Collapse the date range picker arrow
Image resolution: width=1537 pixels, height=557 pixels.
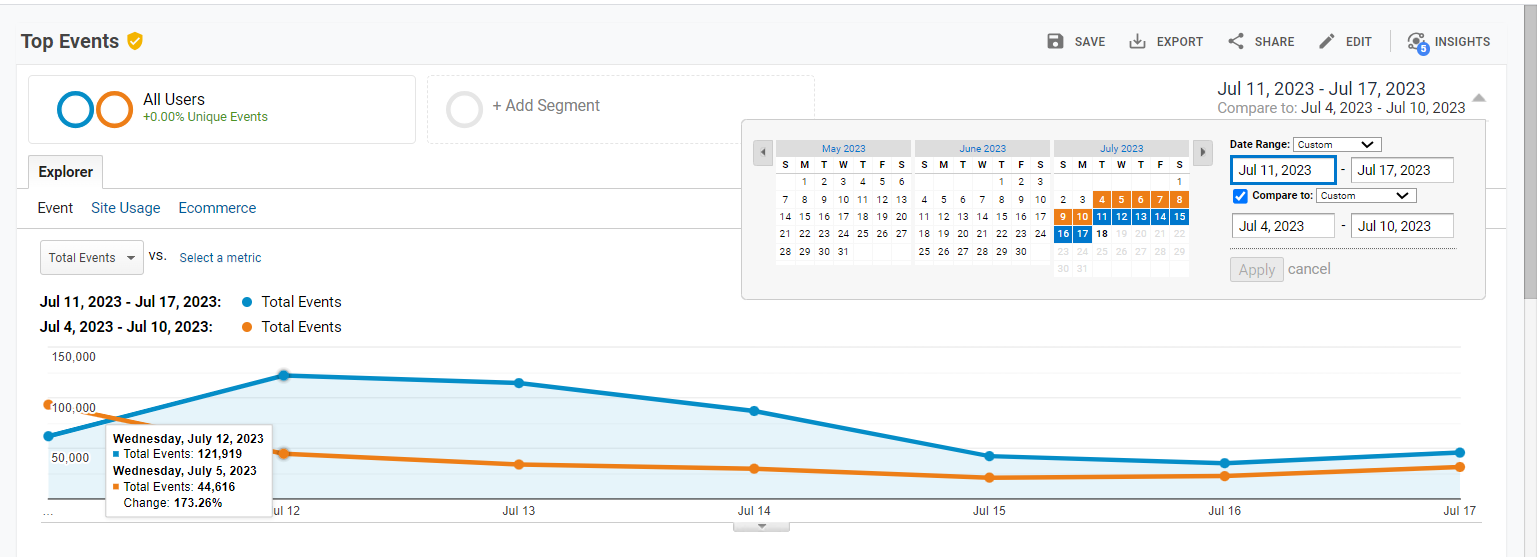[1479, 98]
